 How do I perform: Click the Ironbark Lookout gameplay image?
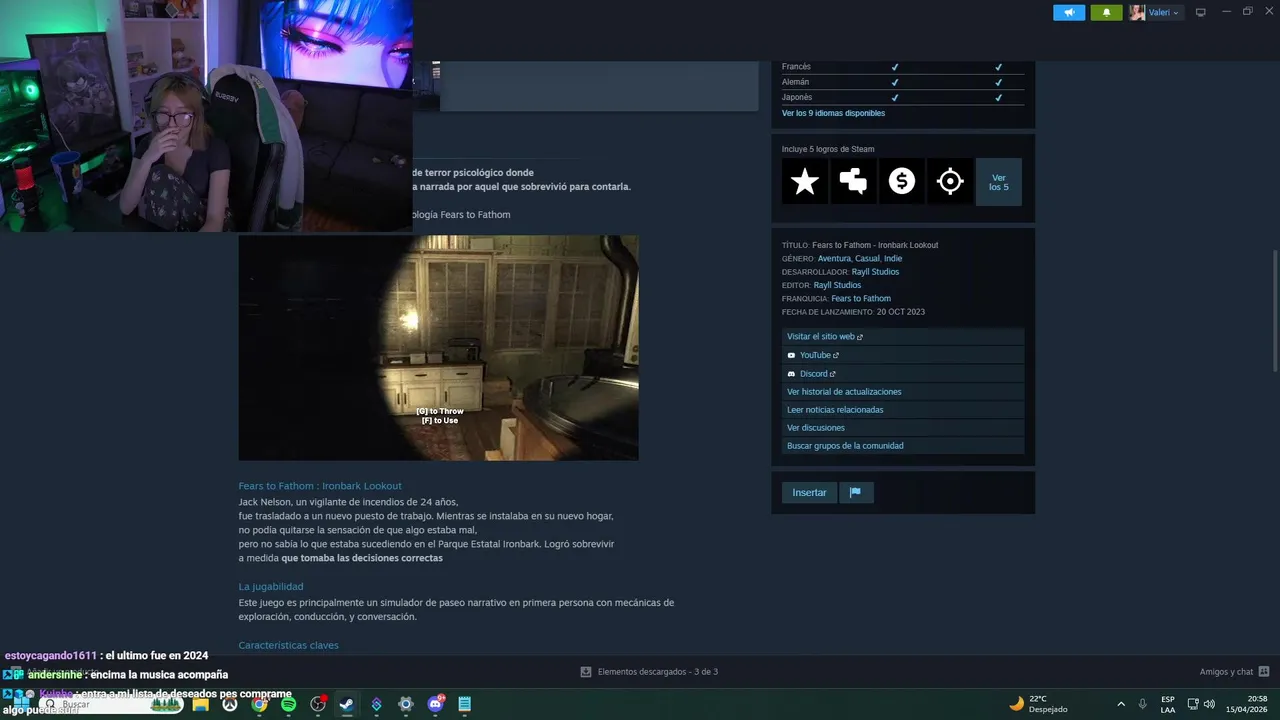[x=438, y=348]
